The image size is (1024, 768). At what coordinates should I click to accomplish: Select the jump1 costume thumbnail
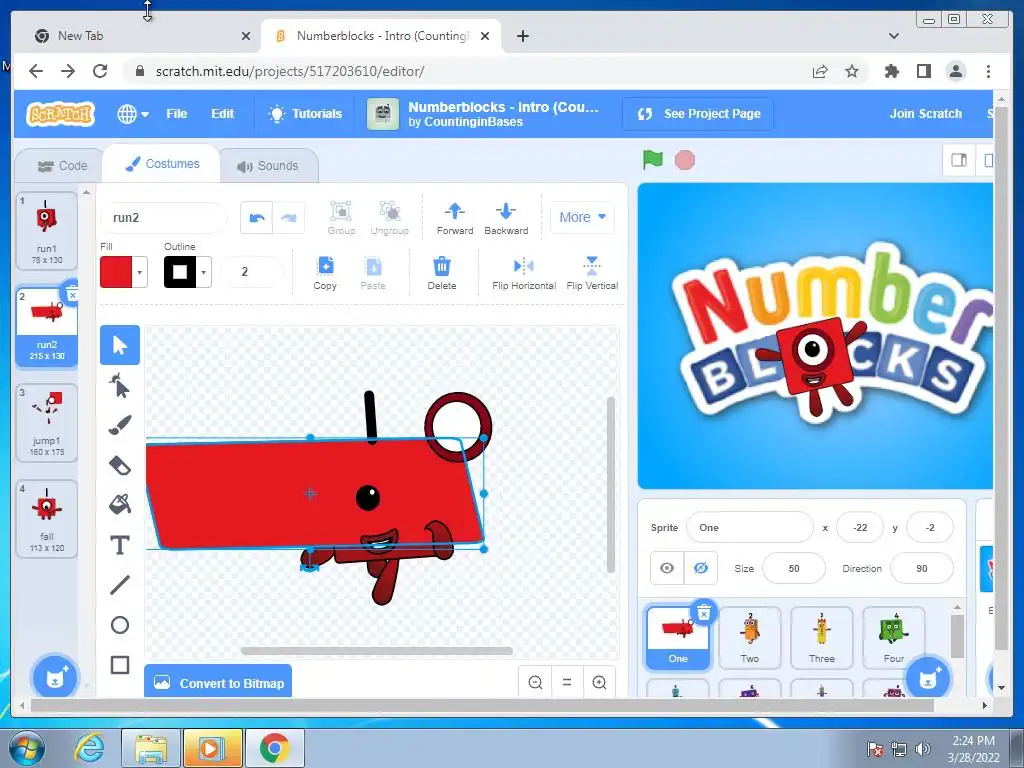tap(46, 423)
